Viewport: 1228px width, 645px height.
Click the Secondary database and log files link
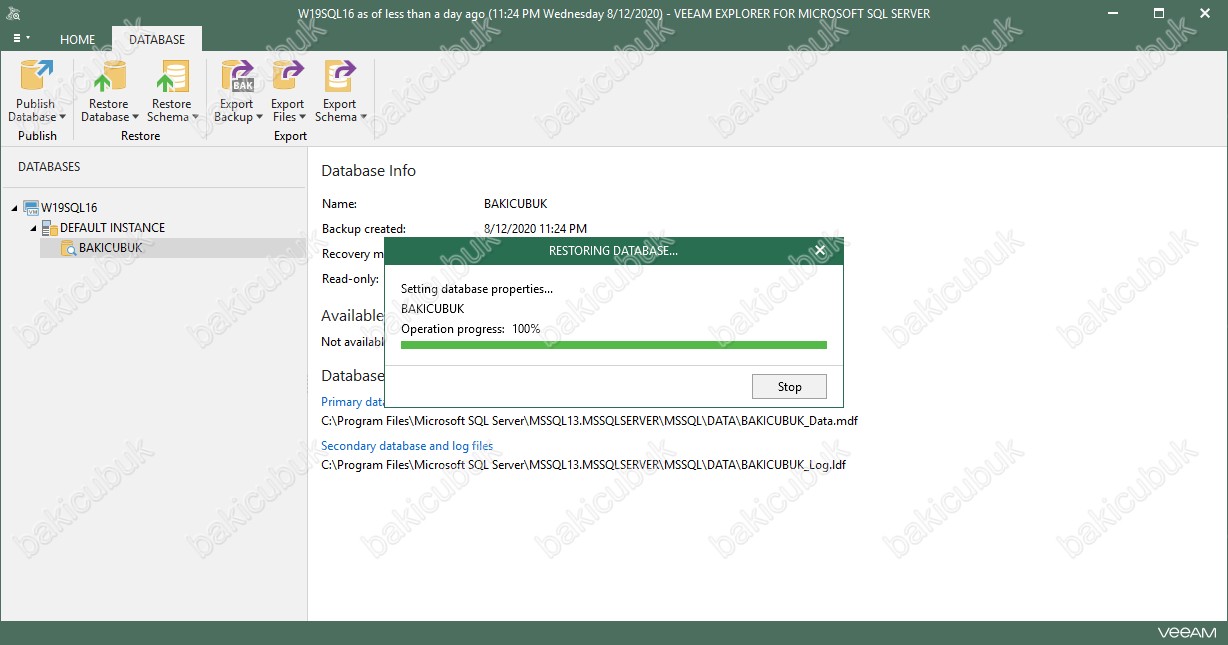point(407,446)
